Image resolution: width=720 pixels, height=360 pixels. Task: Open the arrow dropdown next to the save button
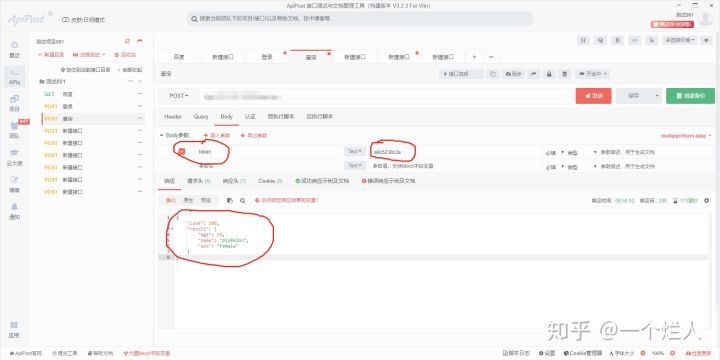click(657, 96)
